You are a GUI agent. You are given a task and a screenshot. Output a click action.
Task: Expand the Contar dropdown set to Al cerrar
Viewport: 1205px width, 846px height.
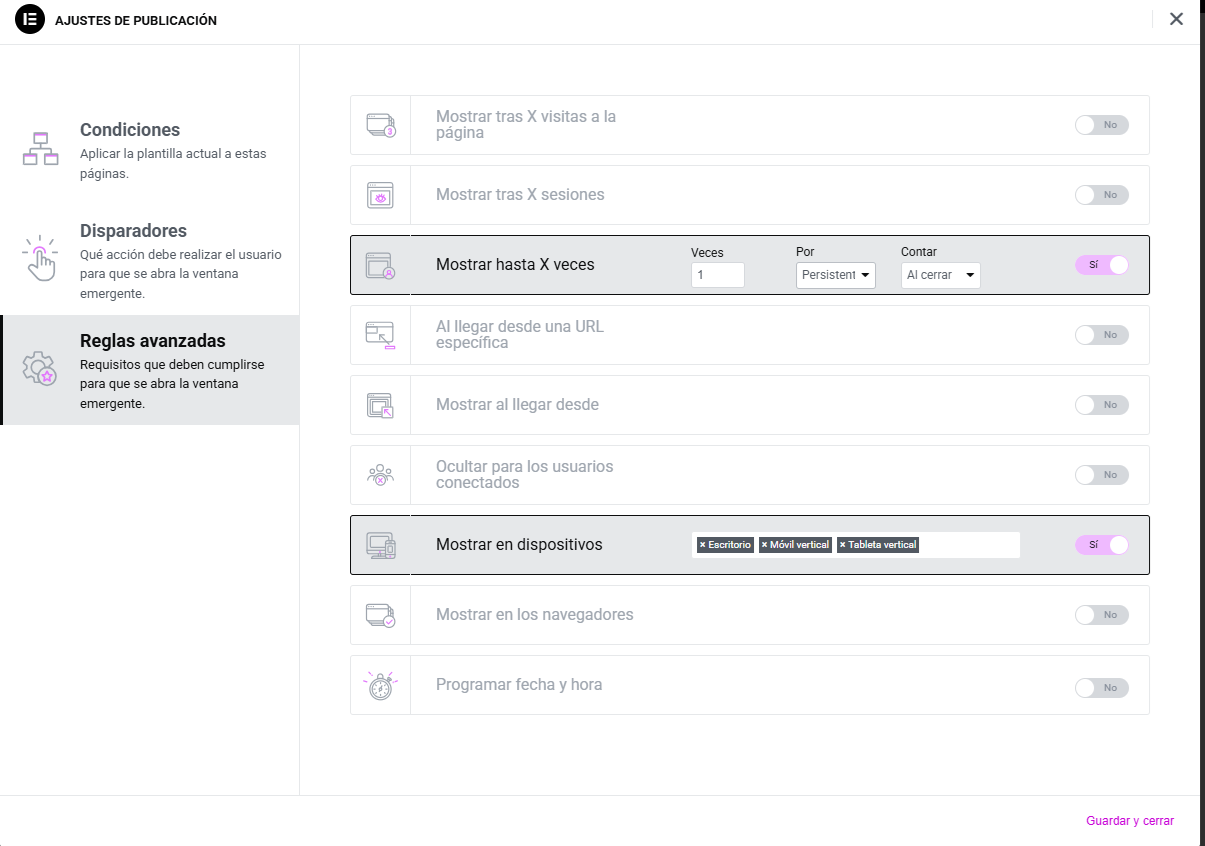(x=940, y=275)
